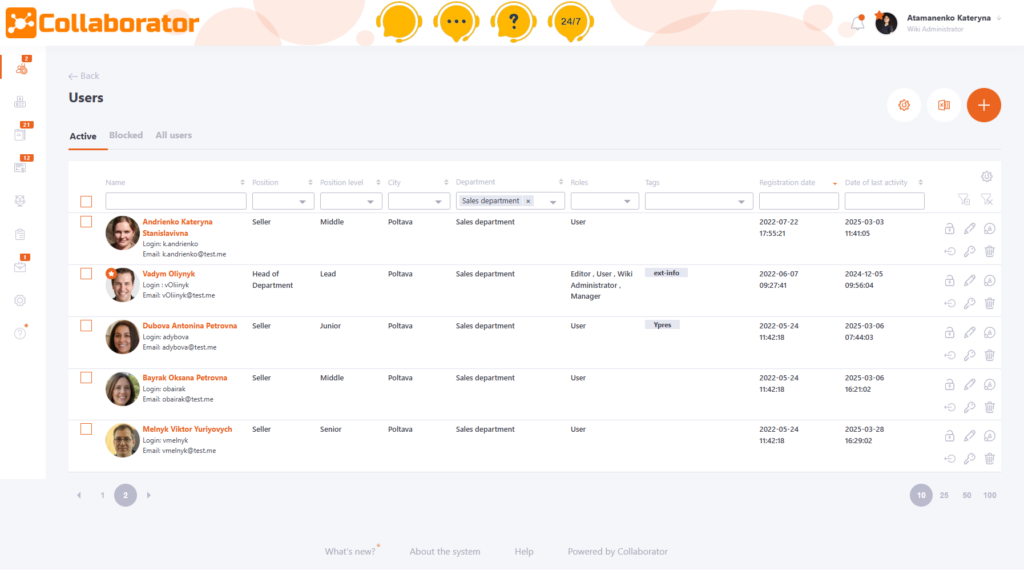Switch to the Active tab
The width and height of the screenshot is (1024, 570).
(83, 136)
